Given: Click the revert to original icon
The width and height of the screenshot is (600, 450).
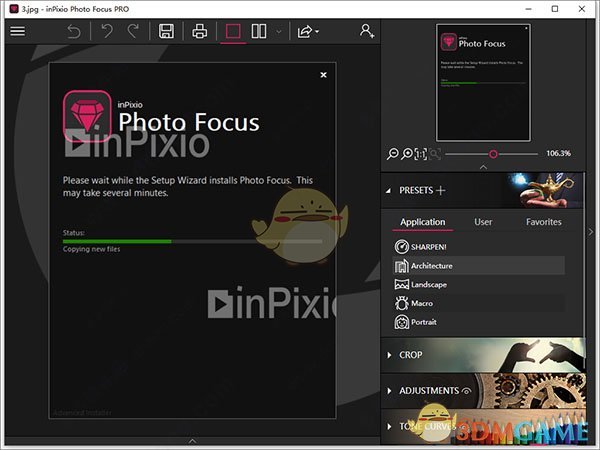Looking at the screenshot, I should coord(74,31).
